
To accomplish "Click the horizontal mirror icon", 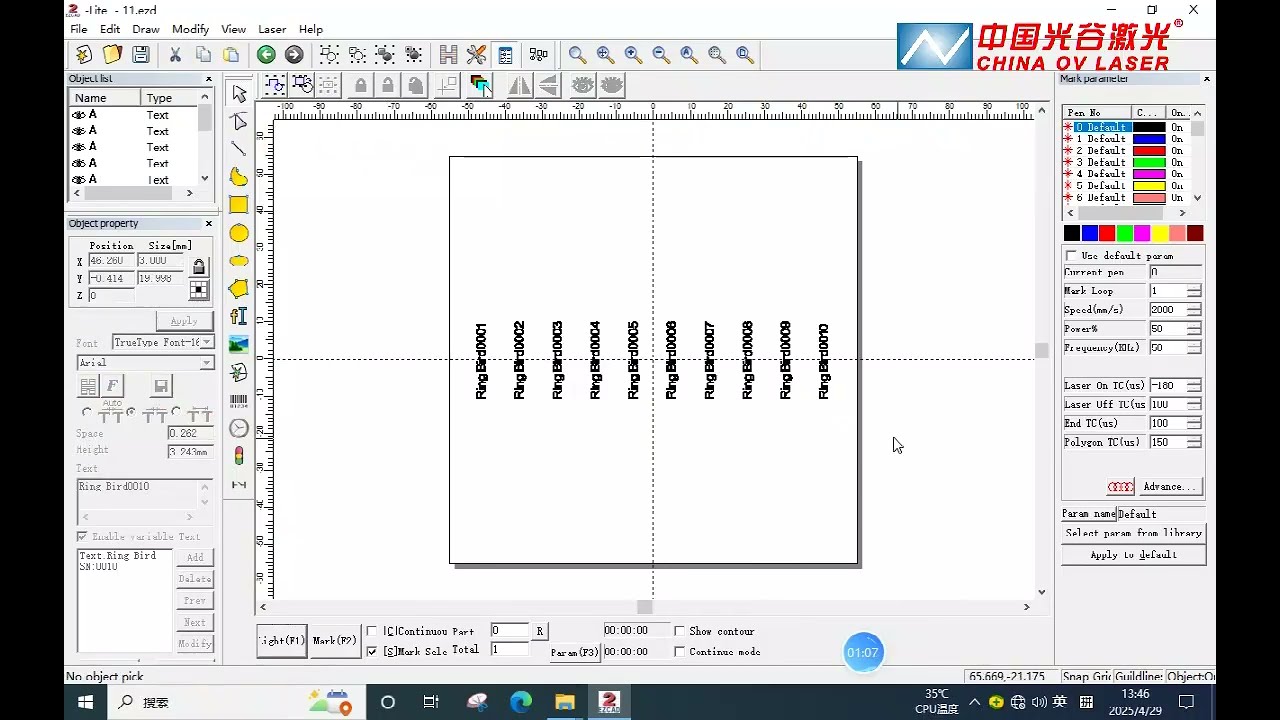I will coord(519,86).
